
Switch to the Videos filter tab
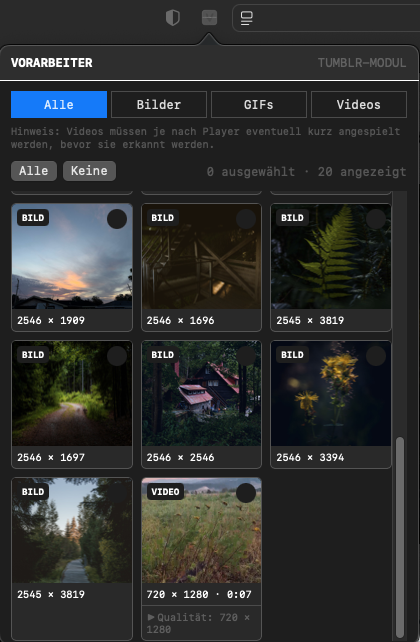click(x=359, y=104)
